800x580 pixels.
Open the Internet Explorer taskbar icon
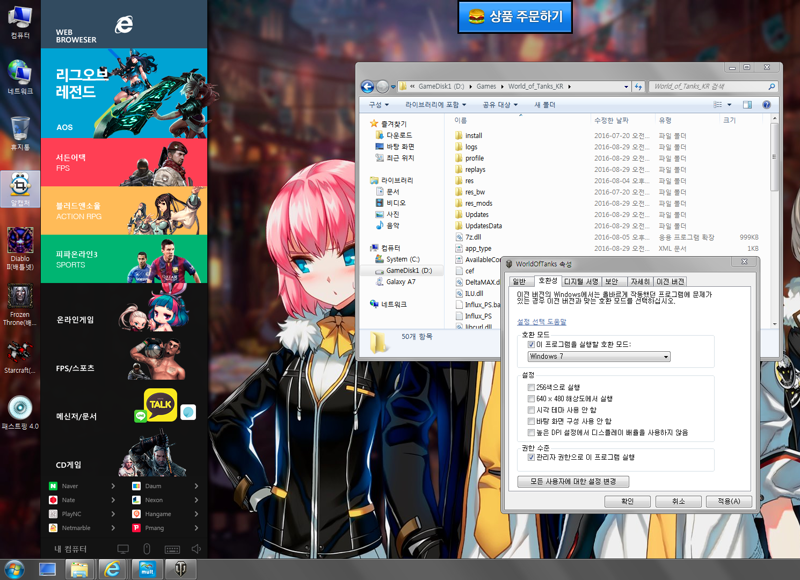click(x=113, y=569)
